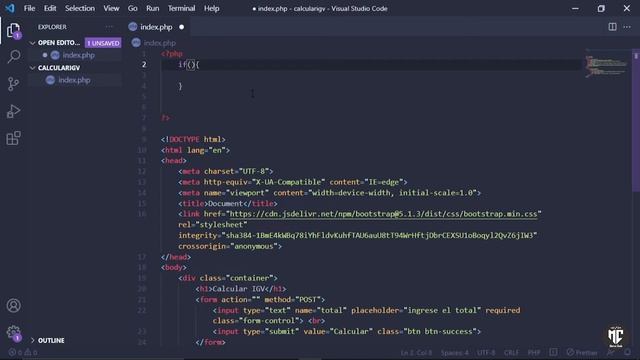This screenshot has height=360, width=640.
Task: Click the PHP language mode status item
Action: coord(534,352)
